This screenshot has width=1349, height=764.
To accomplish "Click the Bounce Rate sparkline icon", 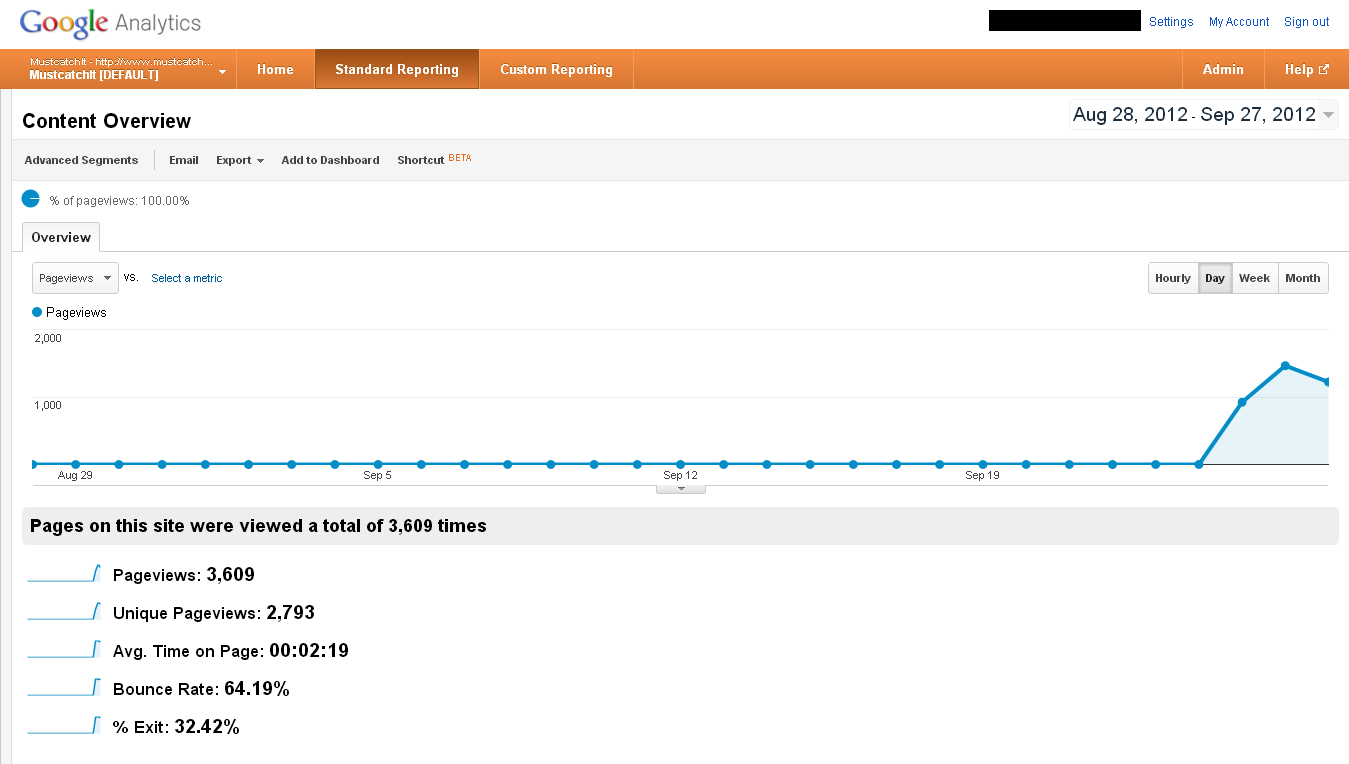I will (64, 688).
